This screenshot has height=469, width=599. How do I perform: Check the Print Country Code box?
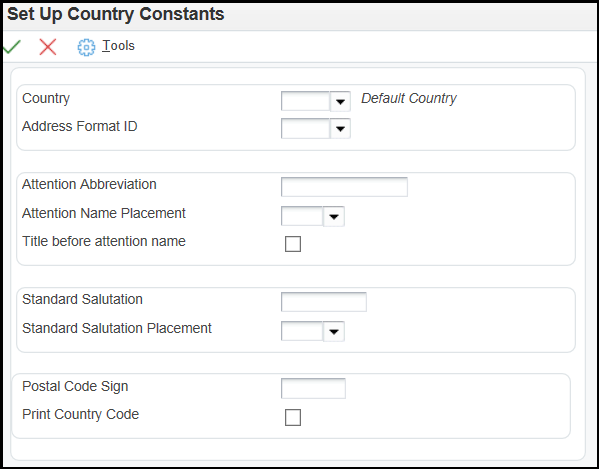(293, 417)
